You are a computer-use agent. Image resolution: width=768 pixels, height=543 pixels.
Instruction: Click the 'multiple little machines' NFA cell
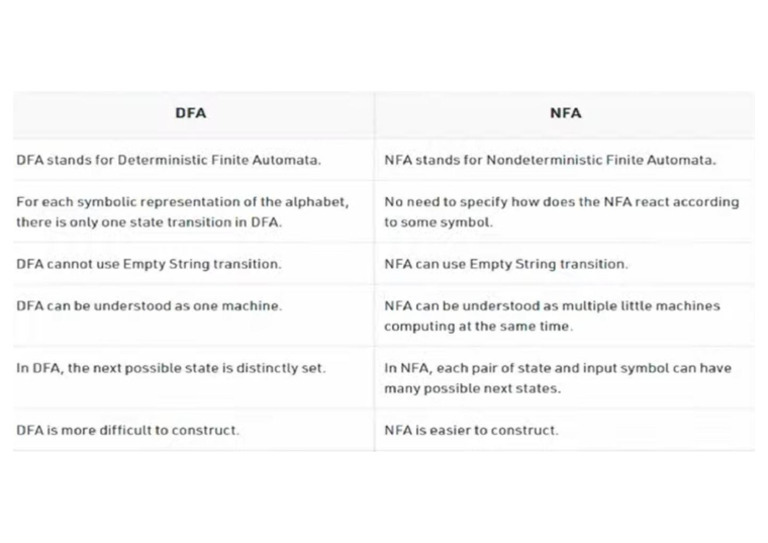click(552, 316)
